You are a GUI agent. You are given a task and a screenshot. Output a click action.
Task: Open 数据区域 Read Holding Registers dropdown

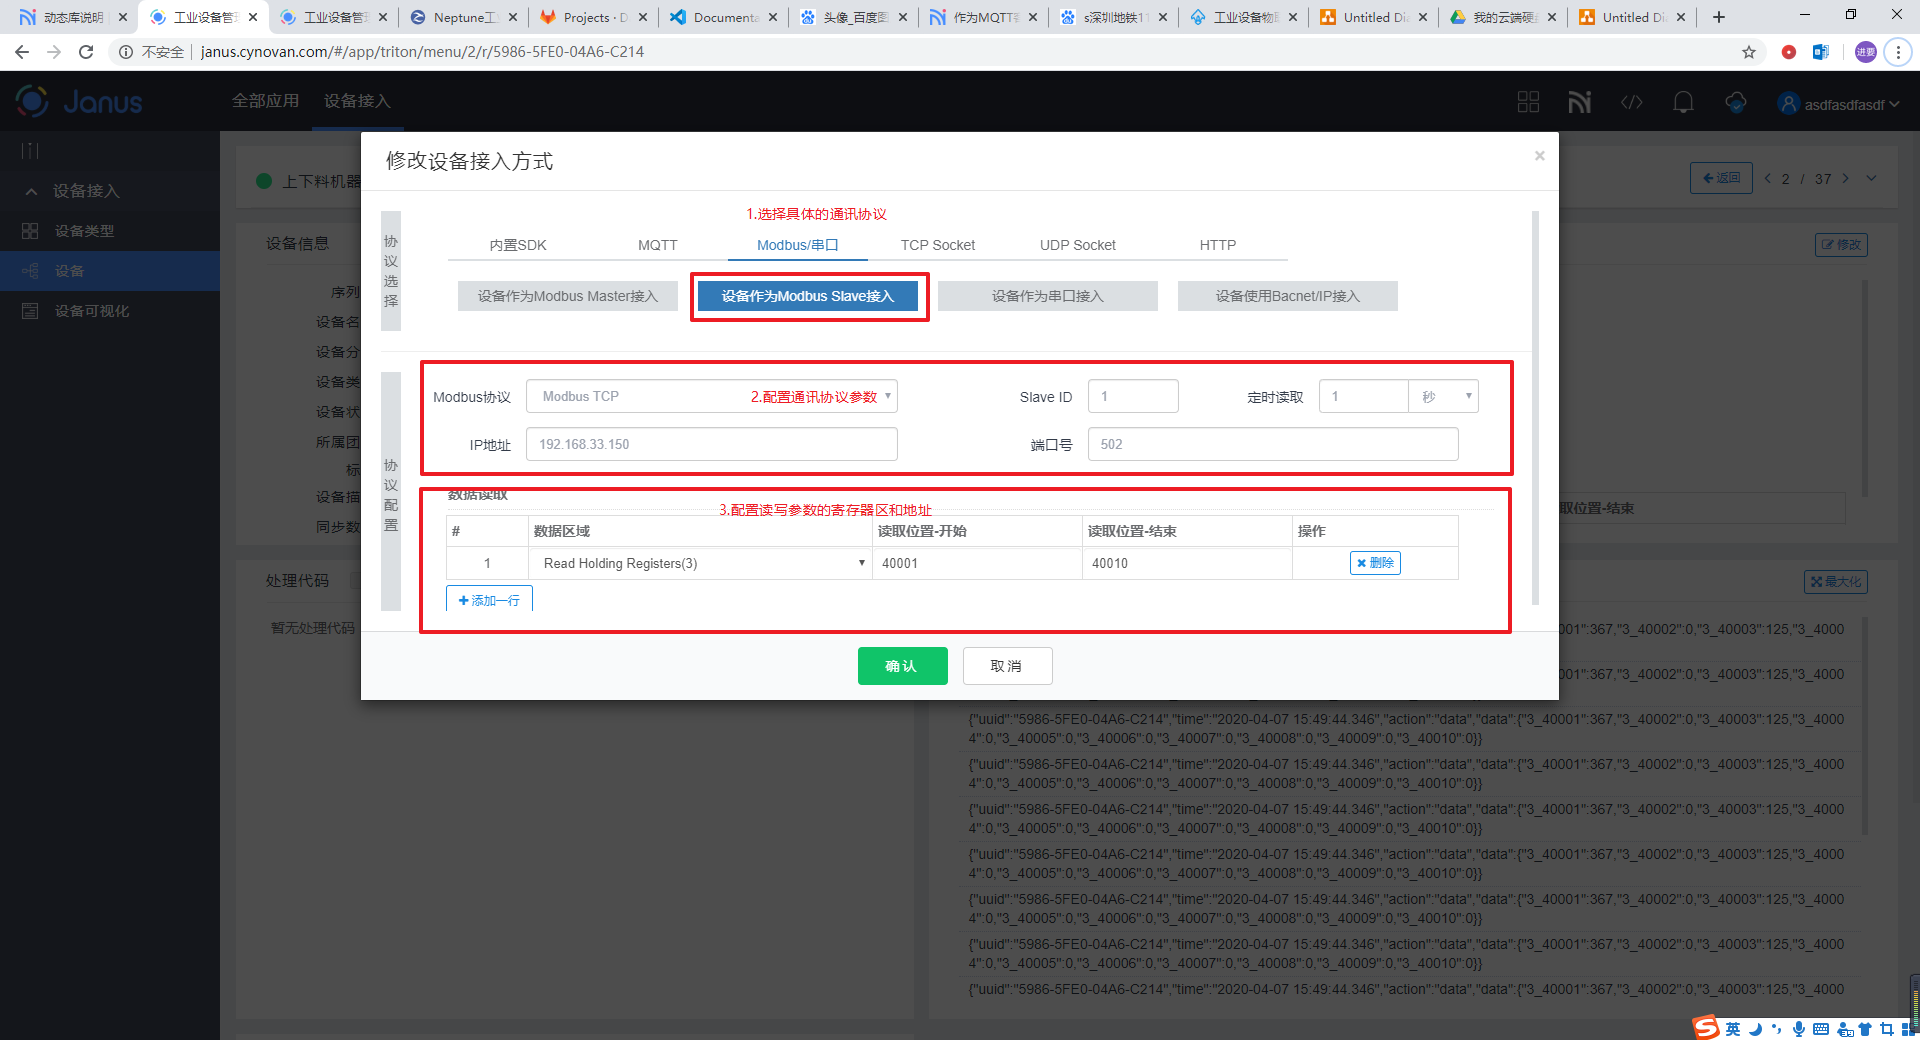pos(700,563)
